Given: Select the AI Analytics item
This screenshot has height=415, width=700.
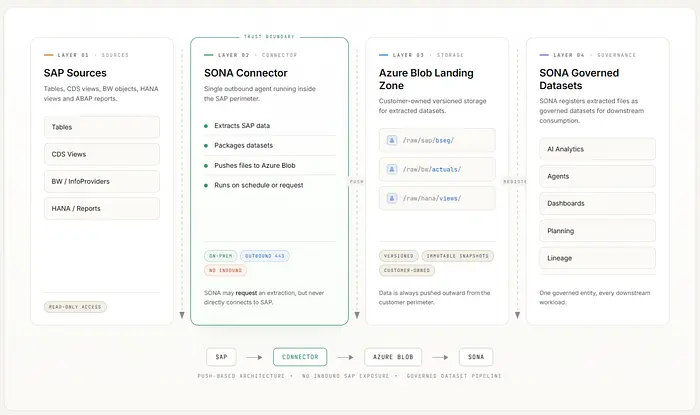Looking at the screenshot, I should point(597,149).
